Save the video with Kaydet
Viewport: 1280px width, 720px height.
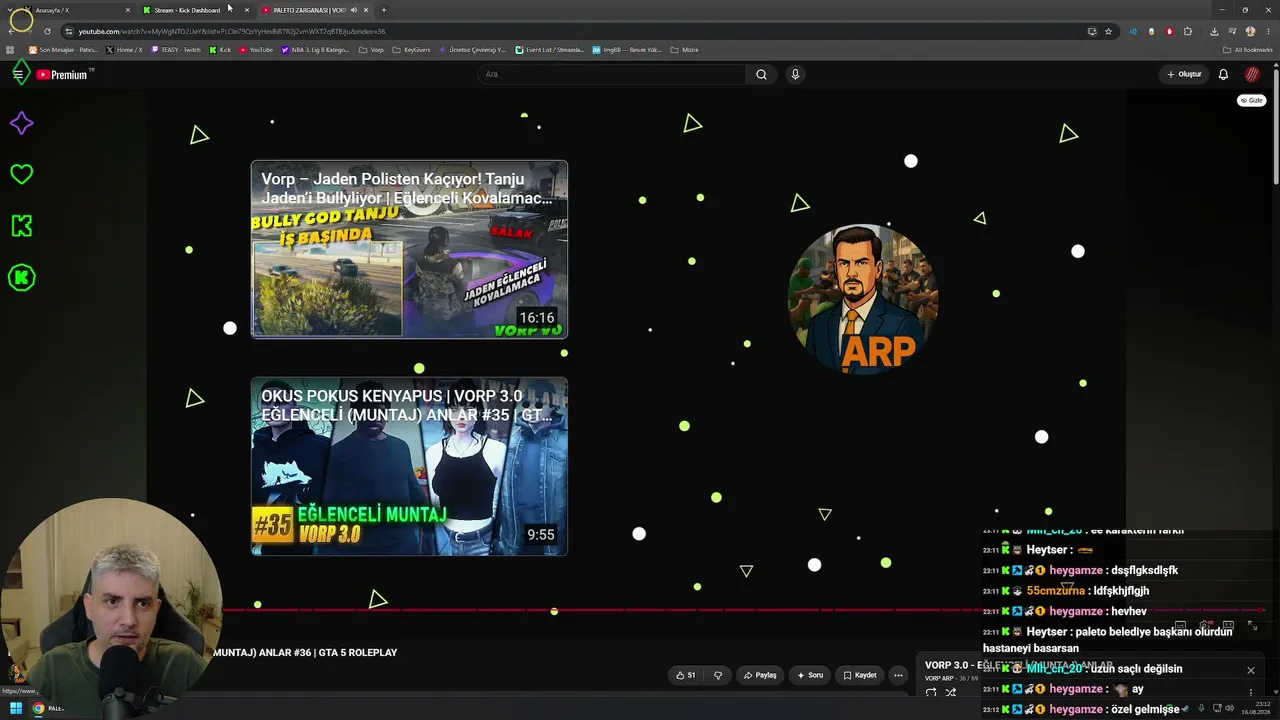tap(859, 675)
